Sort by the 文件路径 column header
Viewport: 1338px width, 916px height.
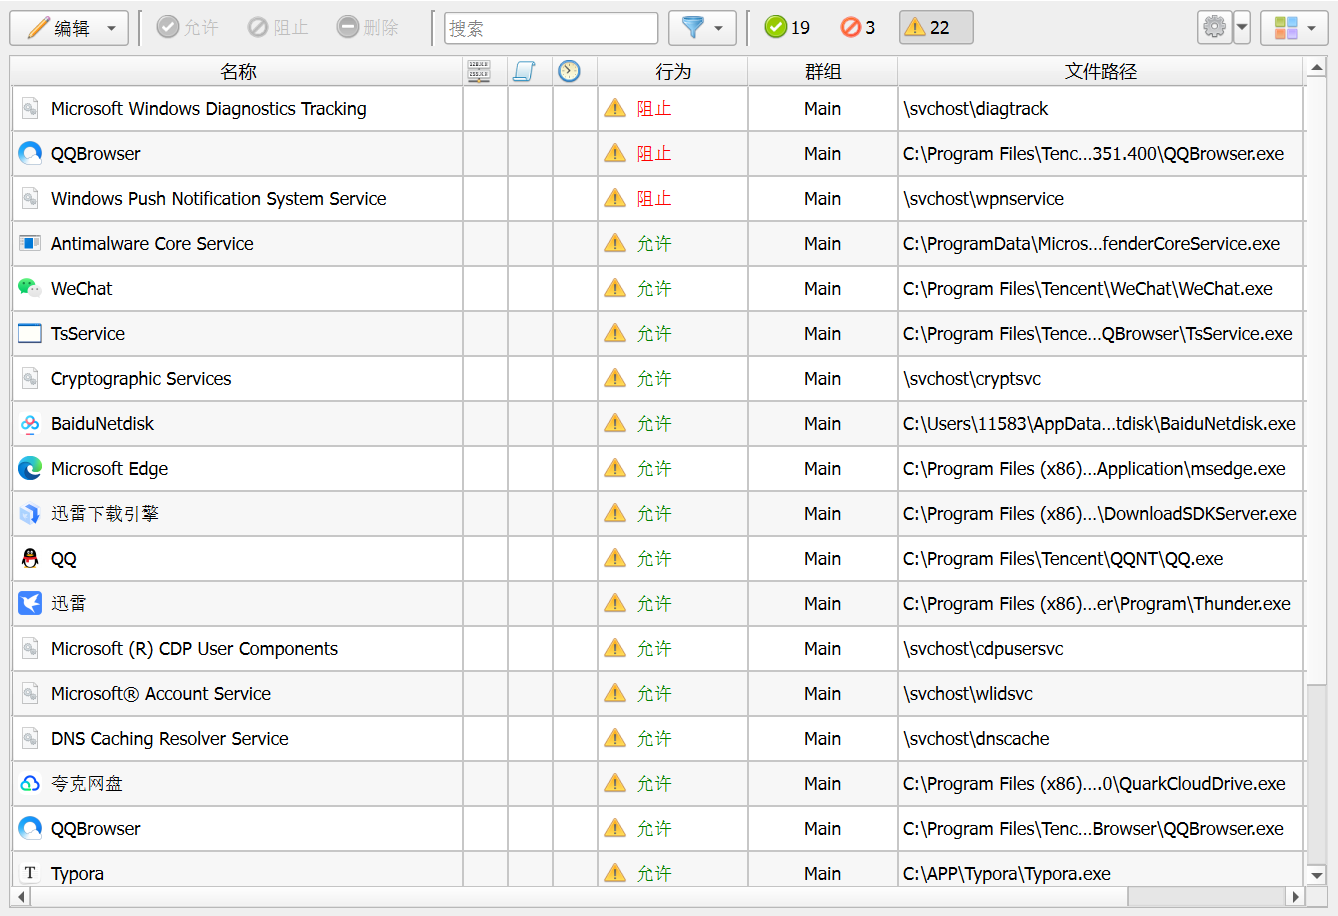click(x=1101, y=71)
